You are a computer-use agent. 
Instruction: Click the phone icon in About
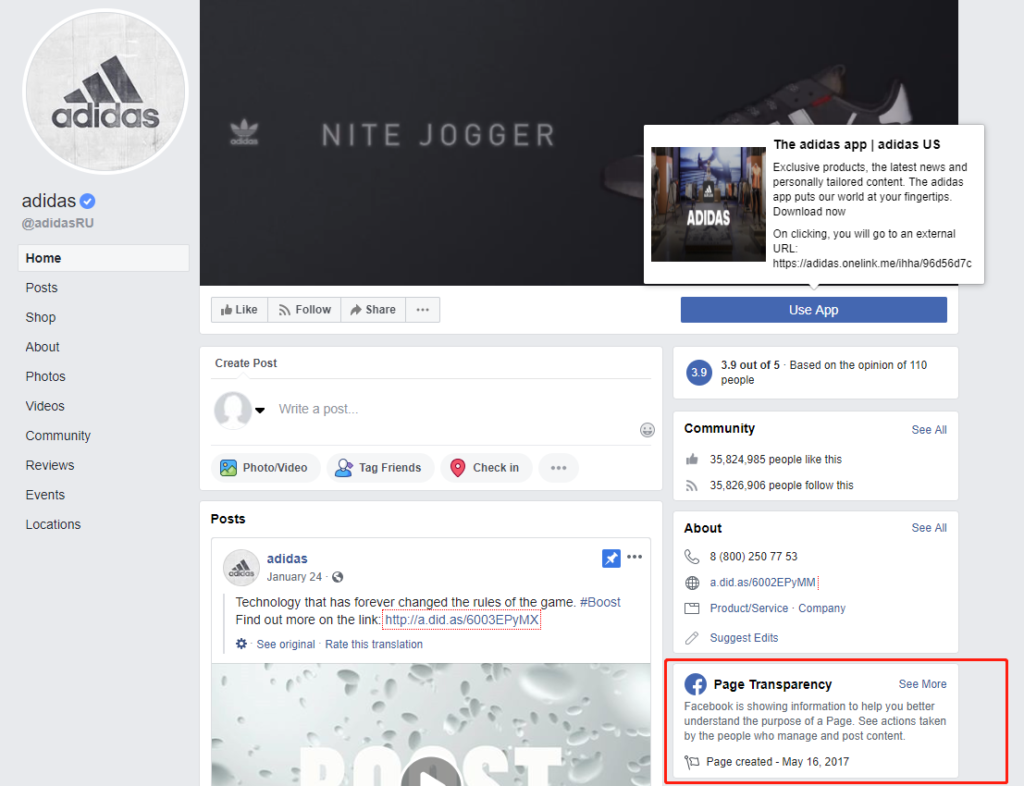692,557
